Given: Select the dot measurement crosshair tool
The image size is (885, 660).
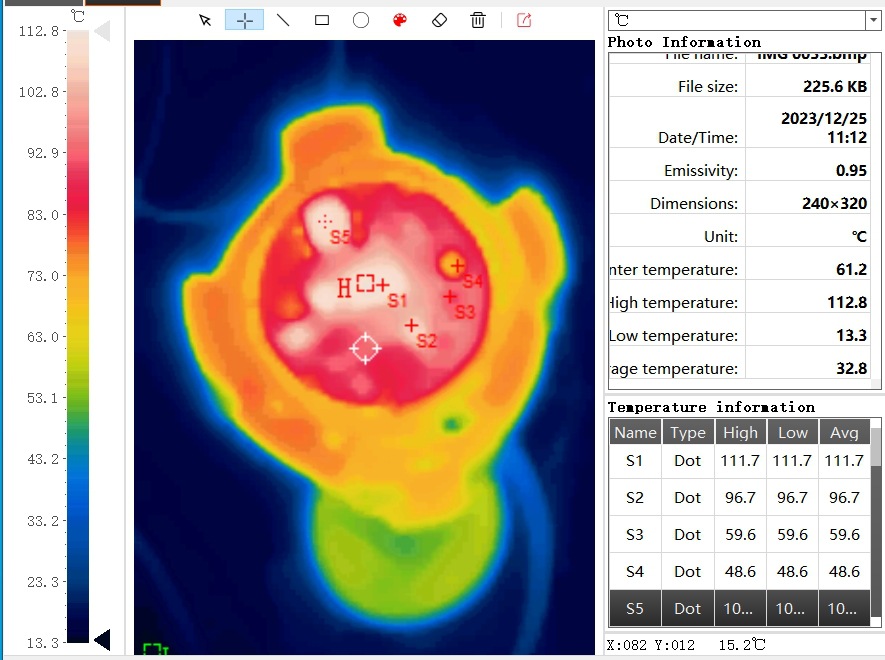Looking at the screenshot, I should (x=244, y=21).
